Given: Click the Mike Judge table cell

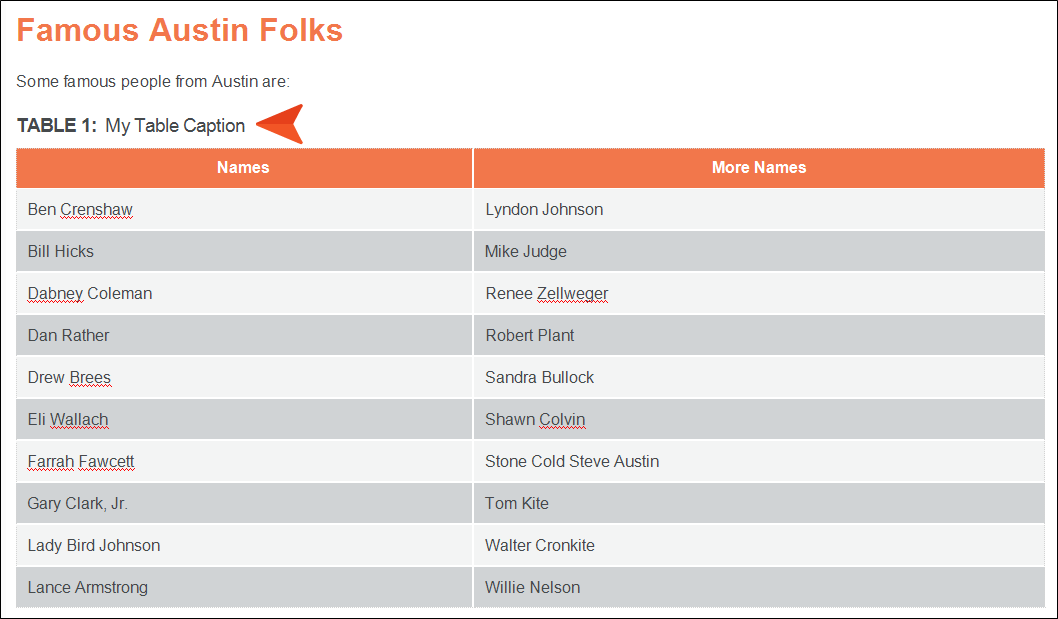Looking at the screenshot, I should point(759,251).
